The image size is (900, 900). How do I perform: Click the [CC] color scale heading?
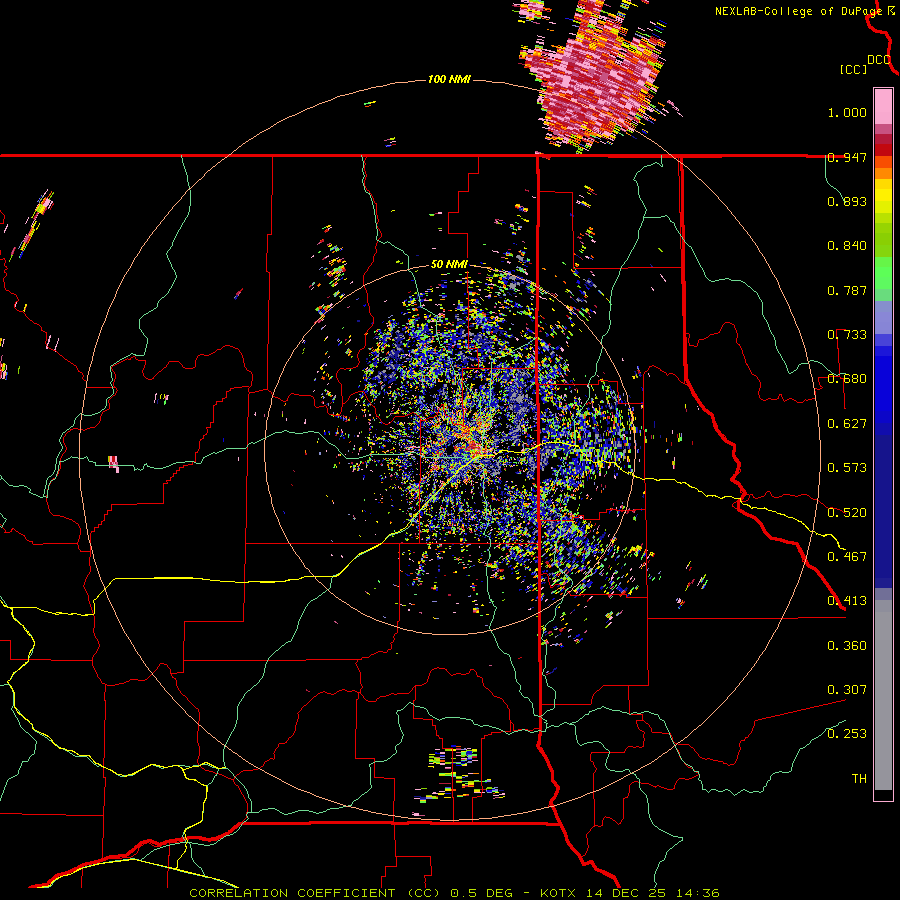(x=853, y=69)
